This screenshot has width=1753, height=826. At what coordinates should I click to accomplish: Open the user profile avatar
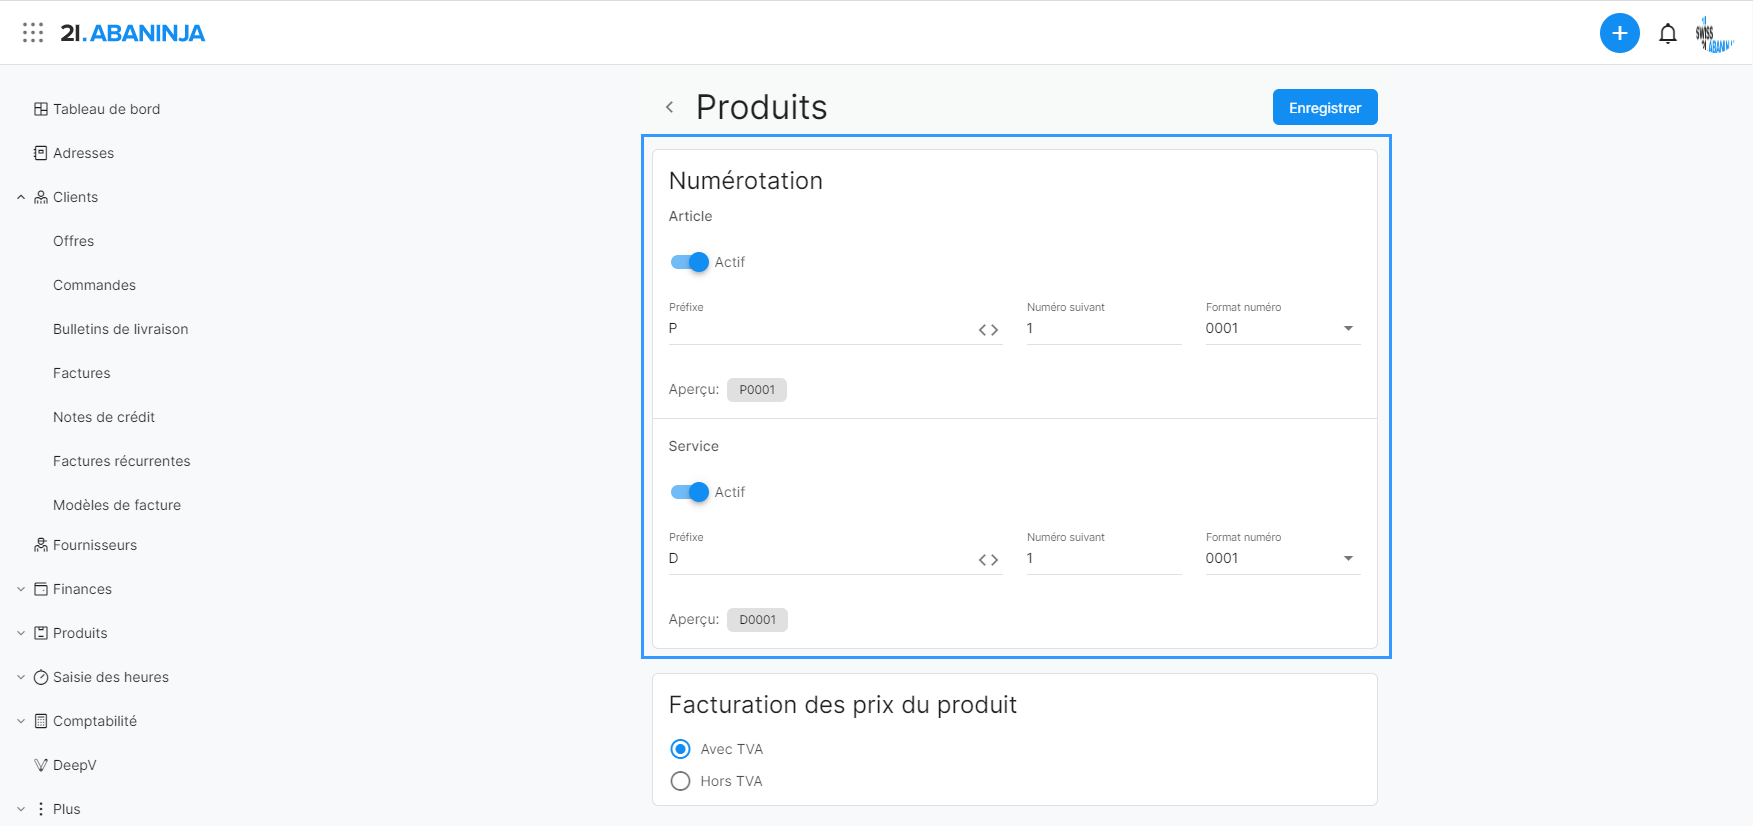click(1712, 34)
